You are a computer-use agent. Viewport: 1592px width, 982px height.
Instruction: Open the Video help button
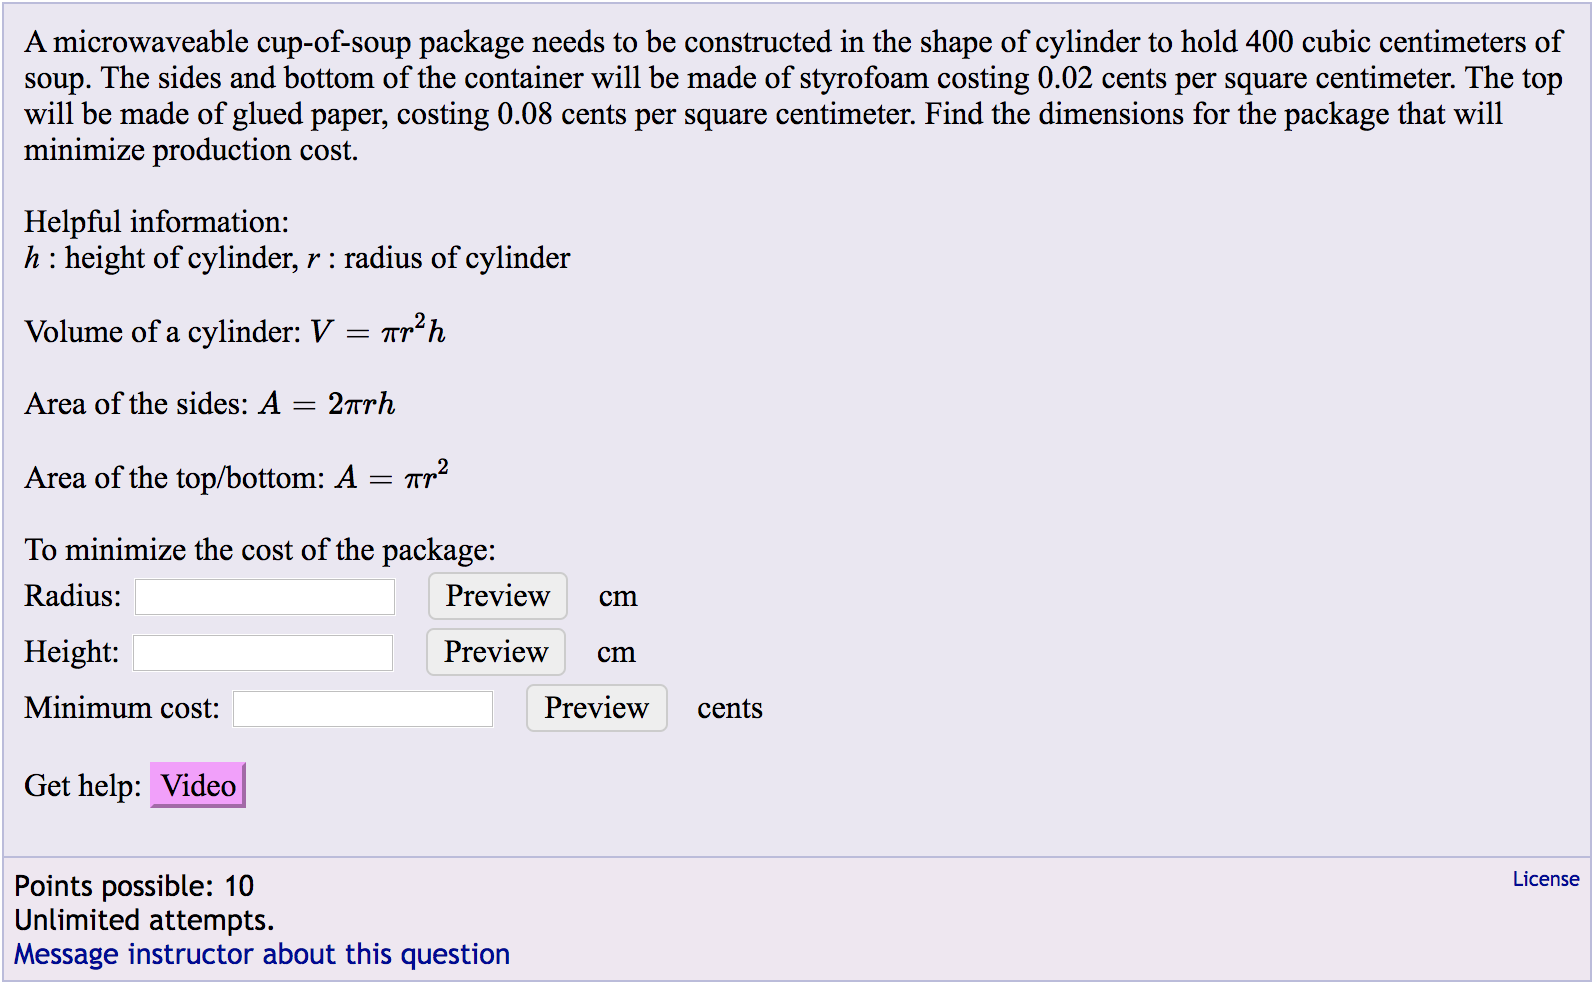198,785
